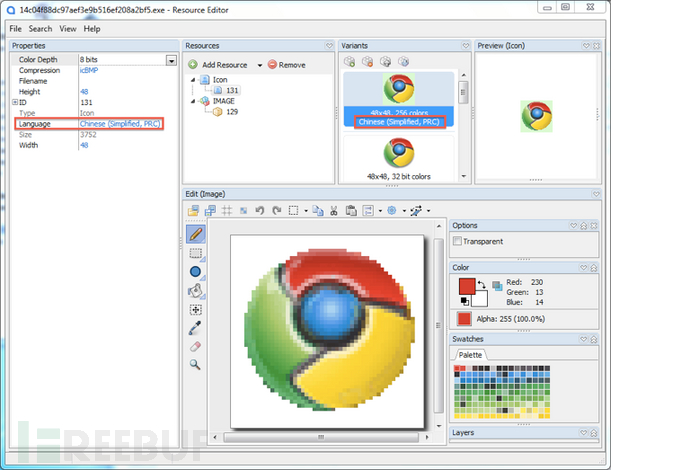690x470 pixels.
Task: Click the Add Resource button
Action: click(218, 65)
